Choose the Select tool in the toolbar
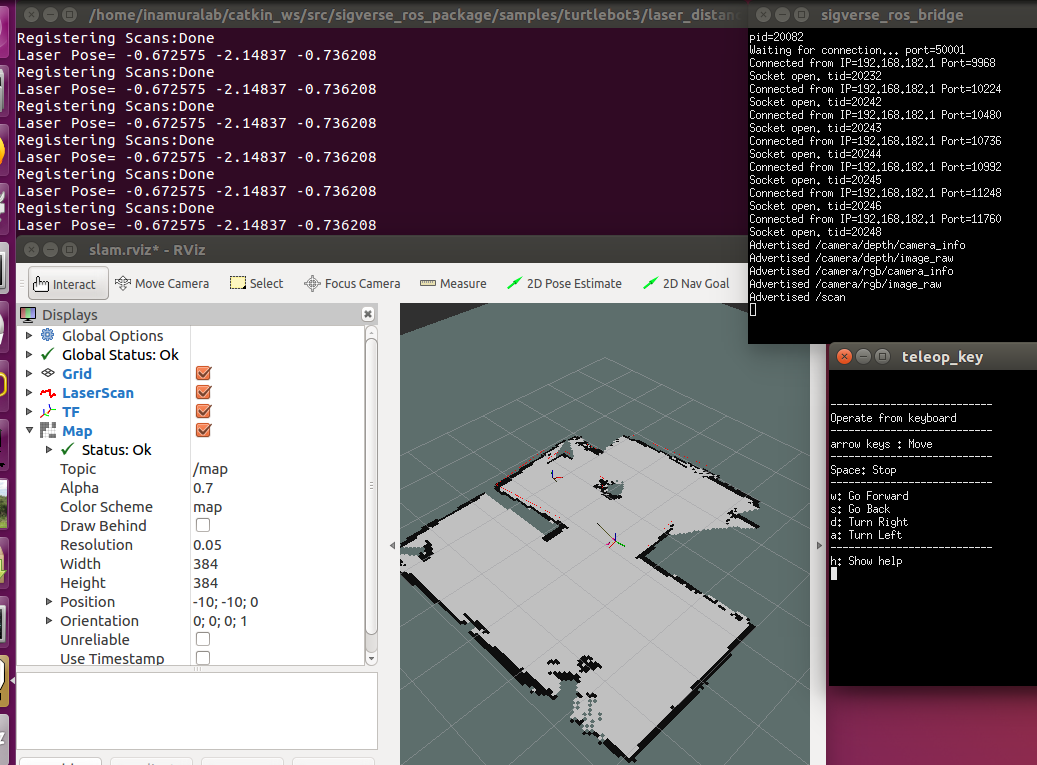The image size is (1037, 765). click(x=257, y=284)
